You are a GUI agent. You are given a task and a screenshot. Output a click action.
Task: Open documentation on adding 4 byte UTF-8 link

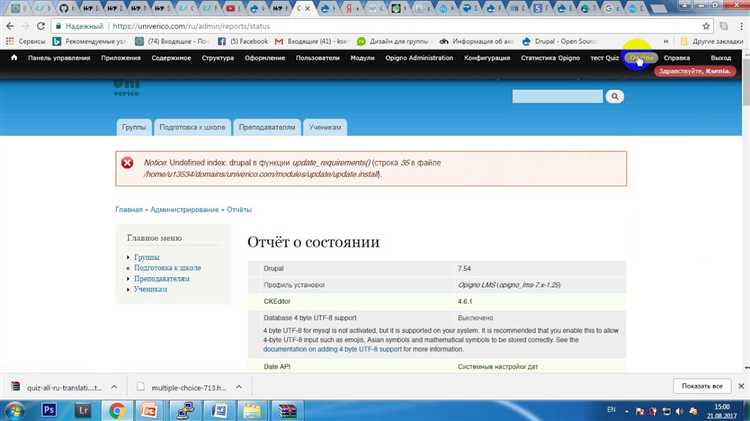click(332, 349)
